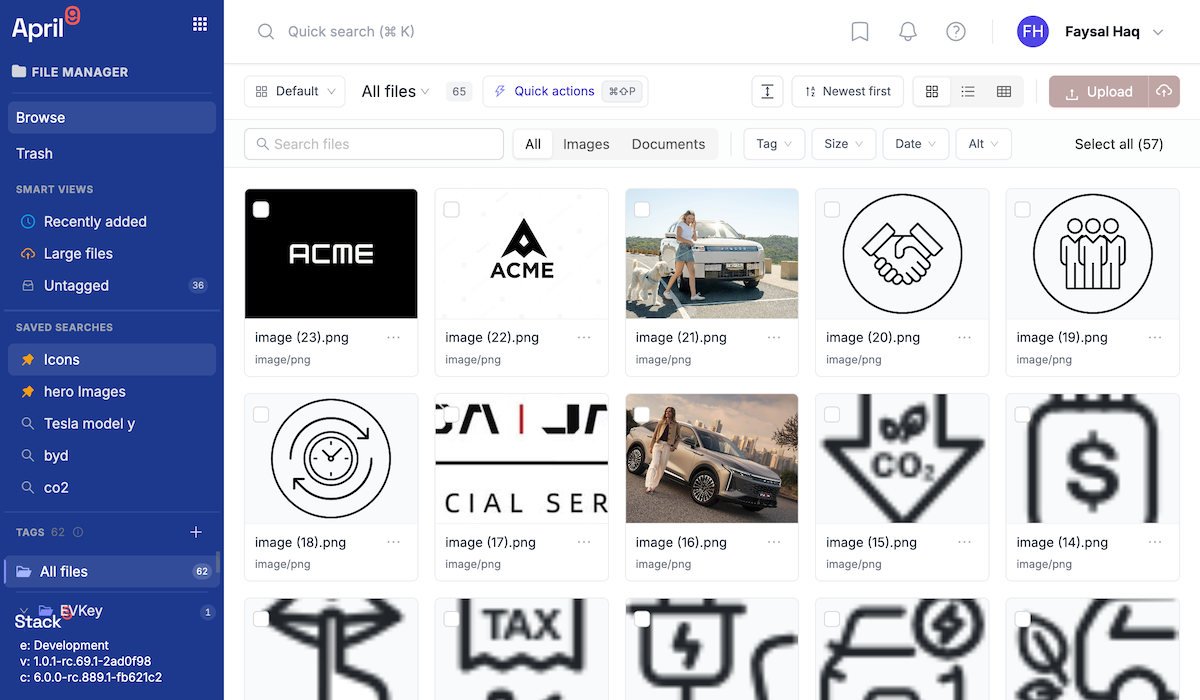The image size is (1200, 700).
Task: Open the Alt filter dropdown
Action: coord(984,144)
